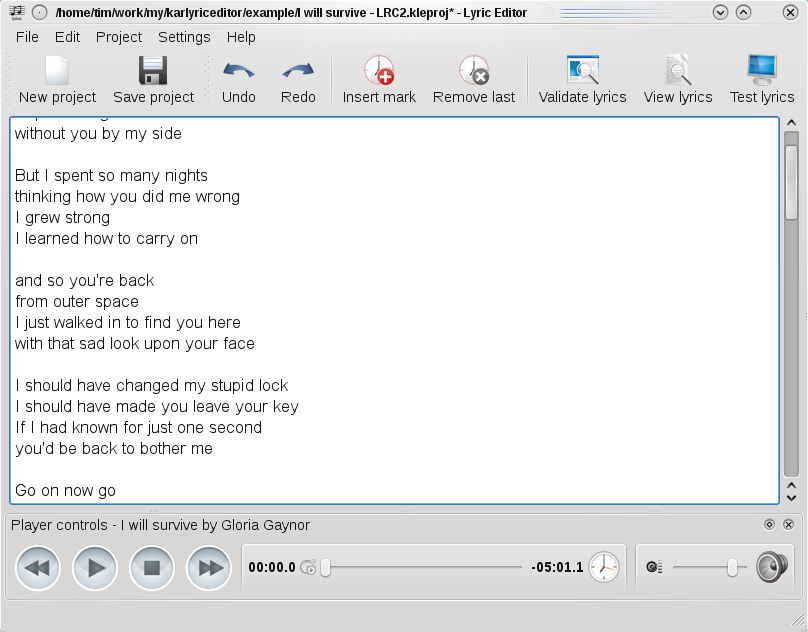Validate the lyrics
808x632 pixels.
coord(582,80)
